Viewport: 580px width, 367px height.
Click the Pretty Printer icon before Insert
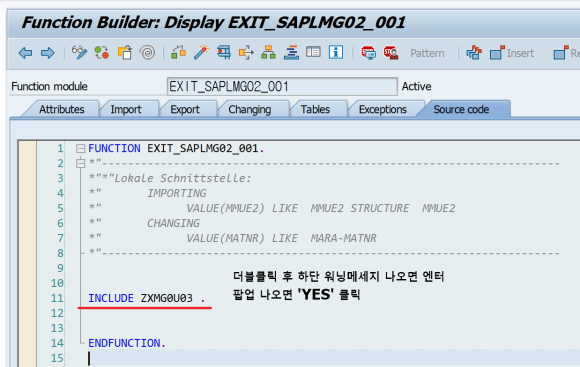click(474, 53)
